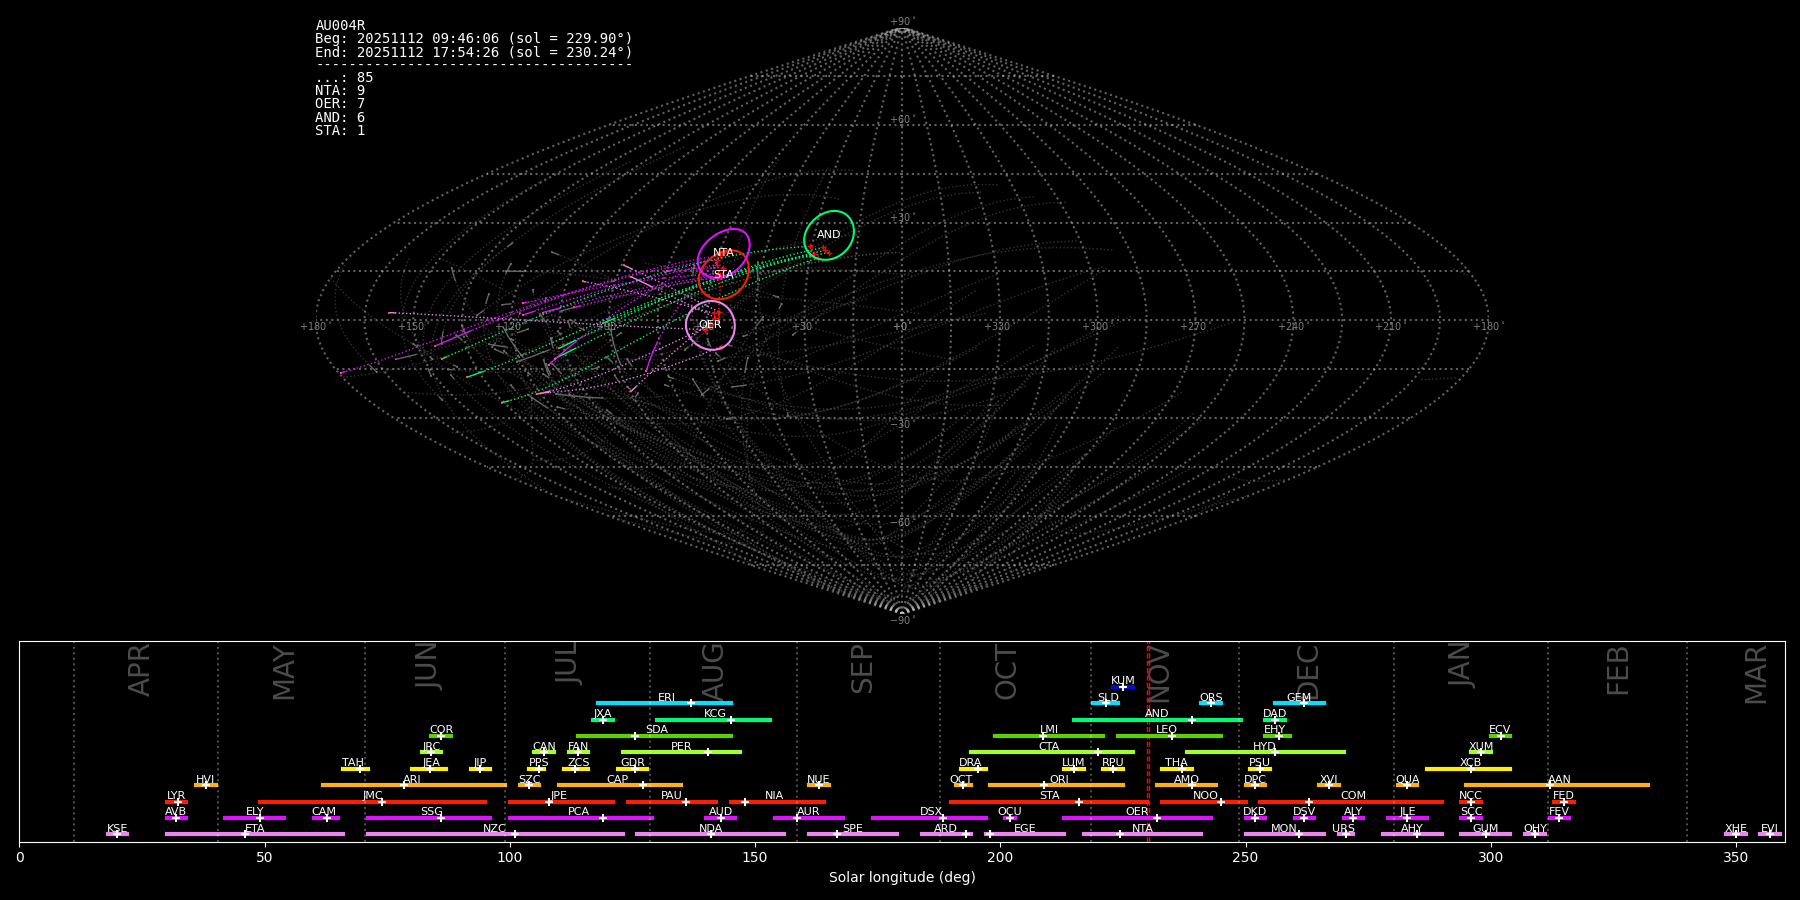Click the AND radiant circle on sky map
The width and height of the screenshot is (1800, 900).
pos(829,235)
